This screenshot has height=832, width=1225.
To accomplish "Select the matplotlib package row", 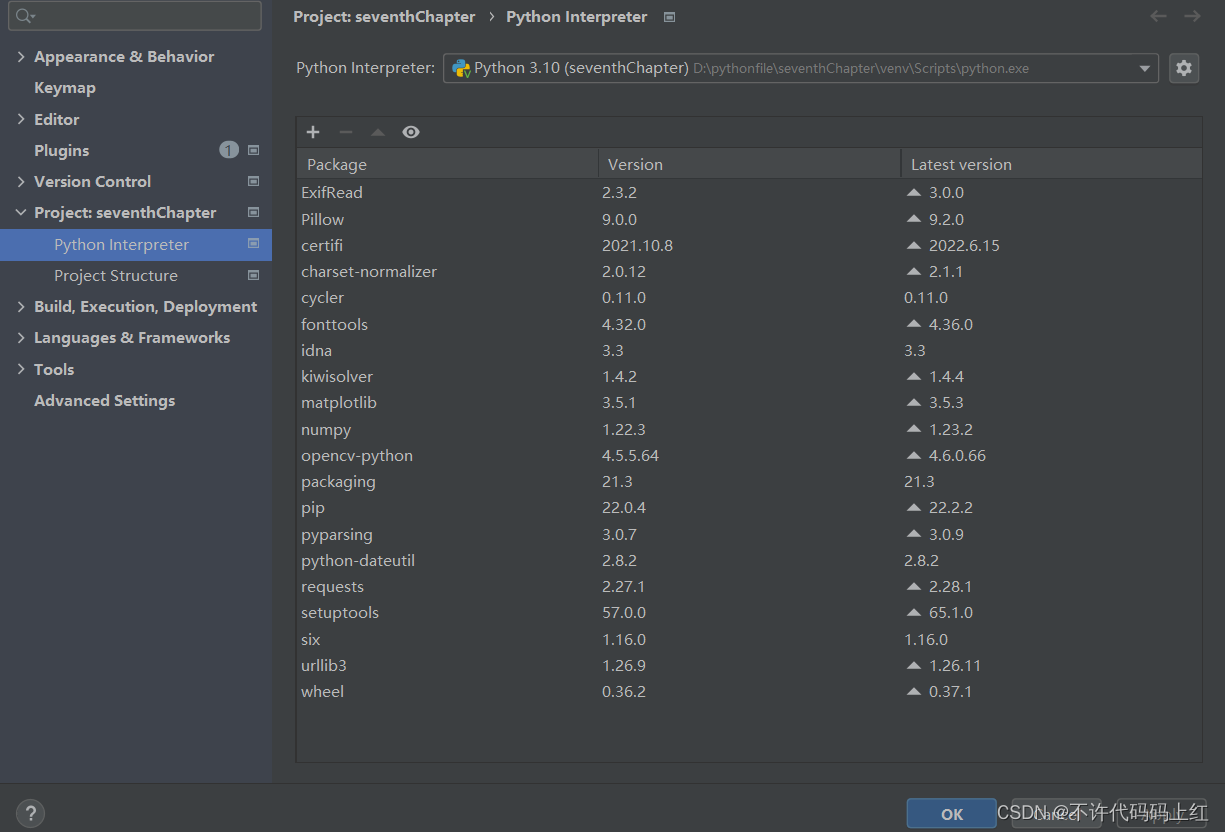I will click(x=749, y=402).
